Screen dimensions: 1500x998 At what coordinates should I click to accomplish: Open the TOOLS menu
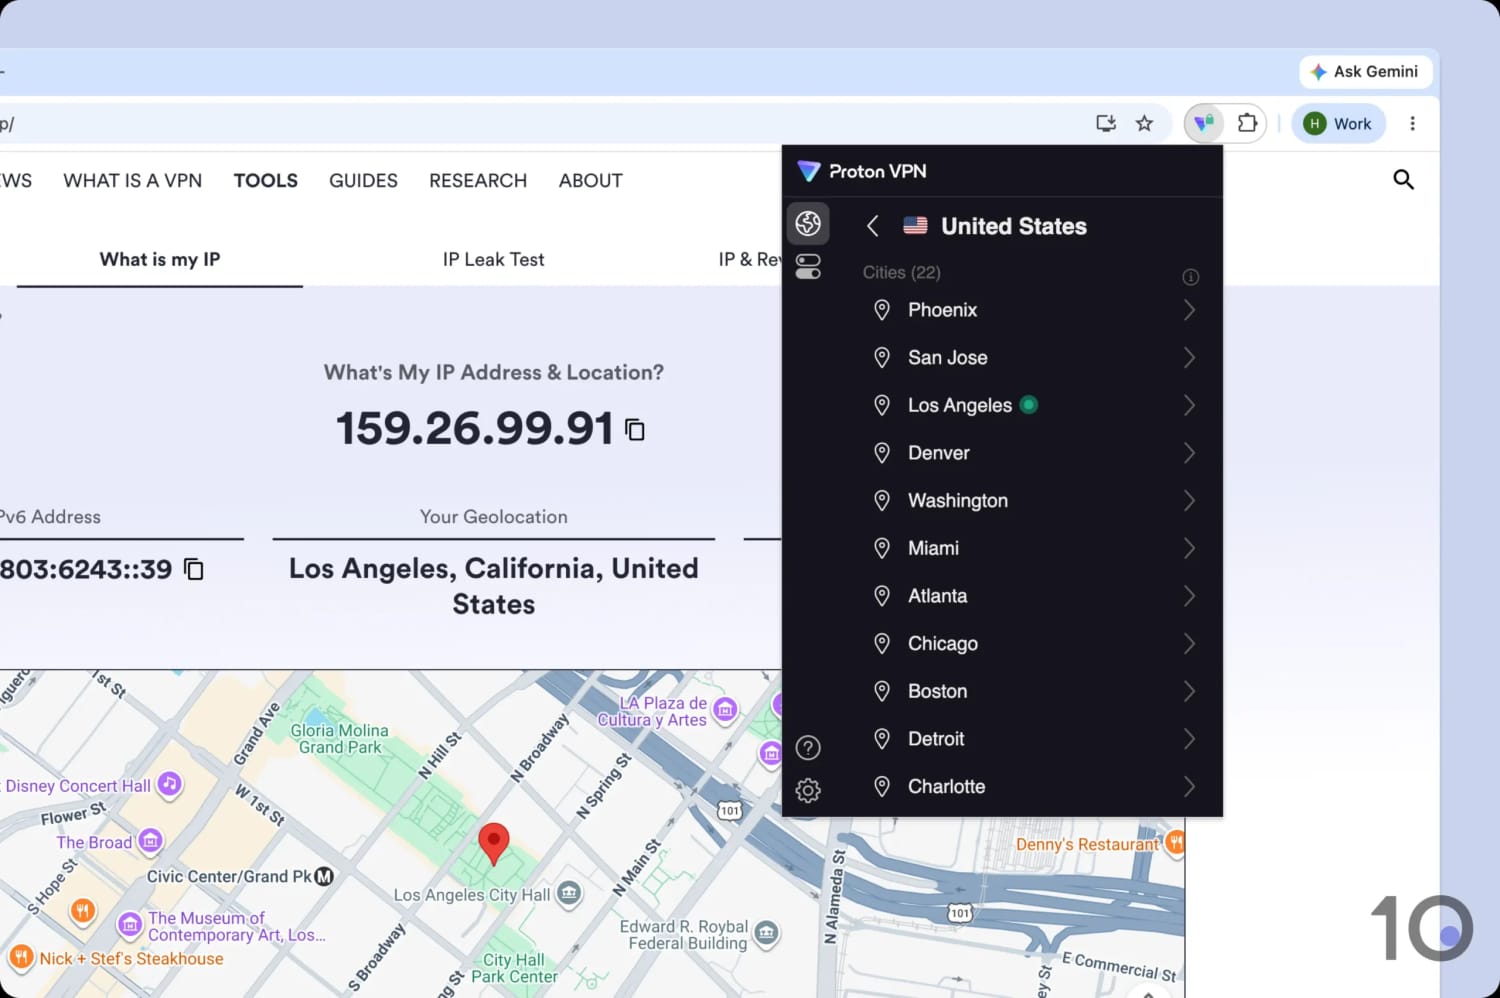pyautogui.click(x=266, y=180)
